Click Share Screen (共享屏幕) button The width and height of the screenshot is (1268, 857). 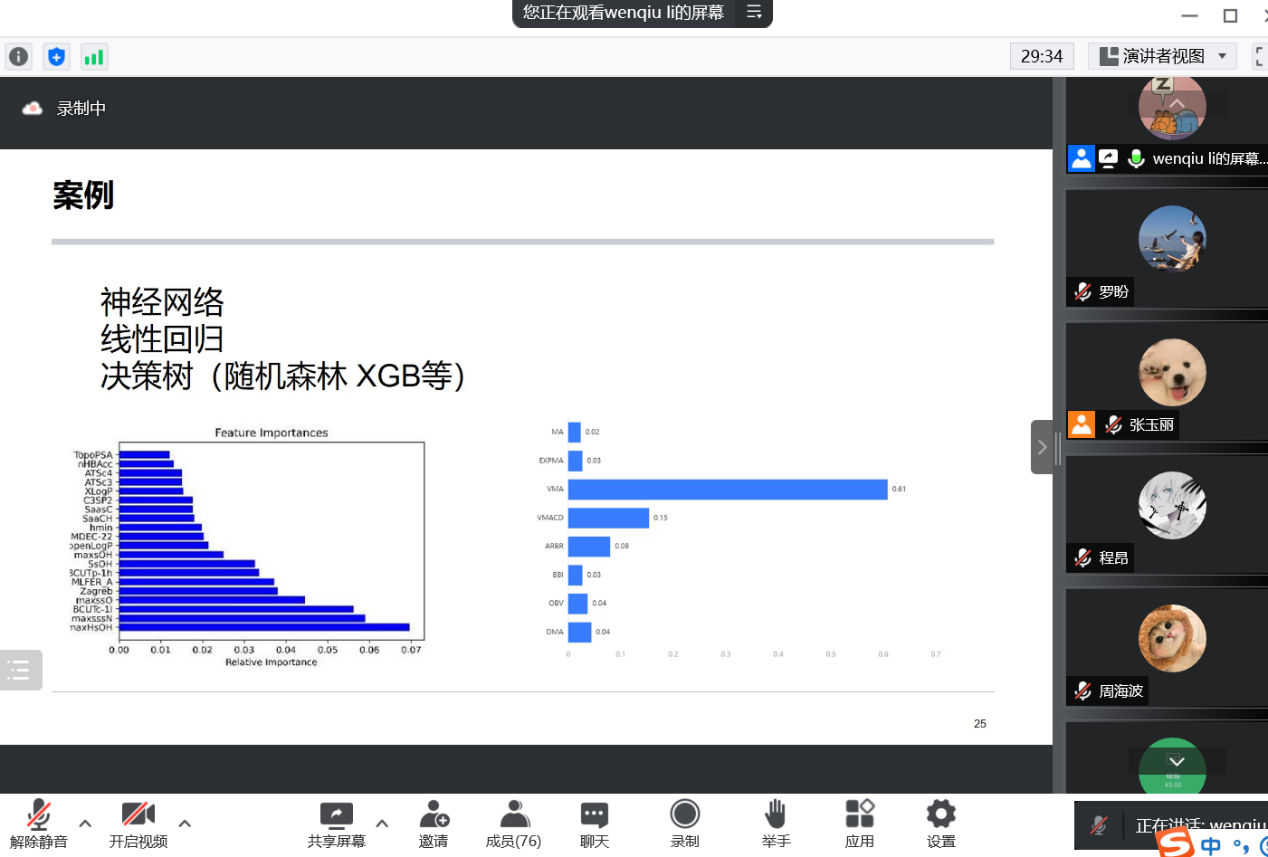(336, 823)
